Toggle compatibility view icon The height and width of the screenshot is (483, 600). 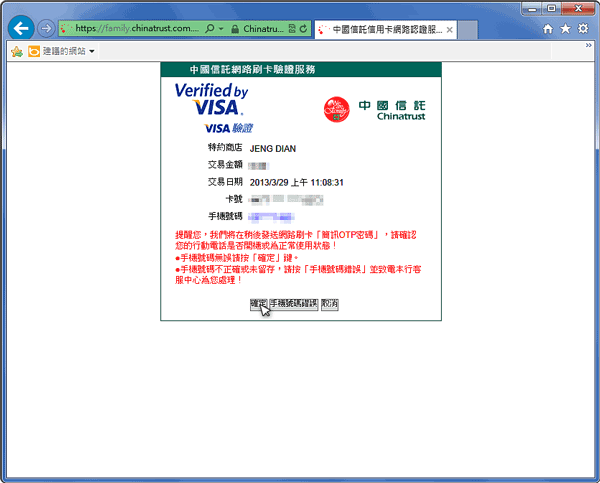point(292,29)
